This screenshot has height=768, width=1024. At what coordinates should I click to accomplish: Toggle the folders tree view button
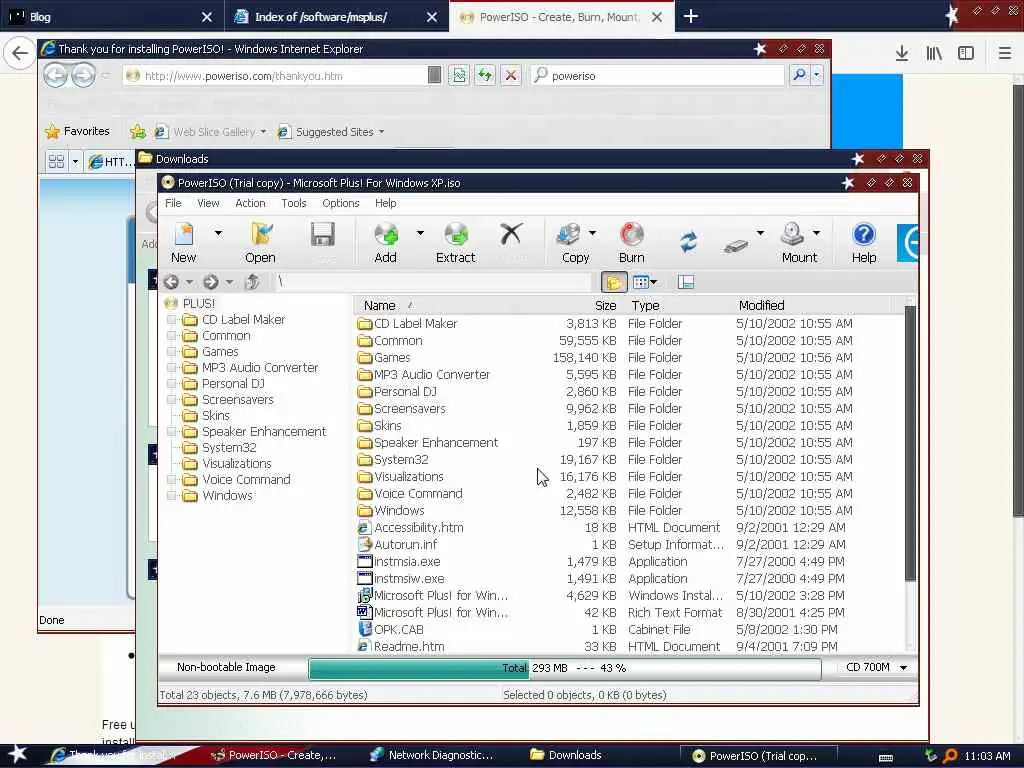[614, 282]
